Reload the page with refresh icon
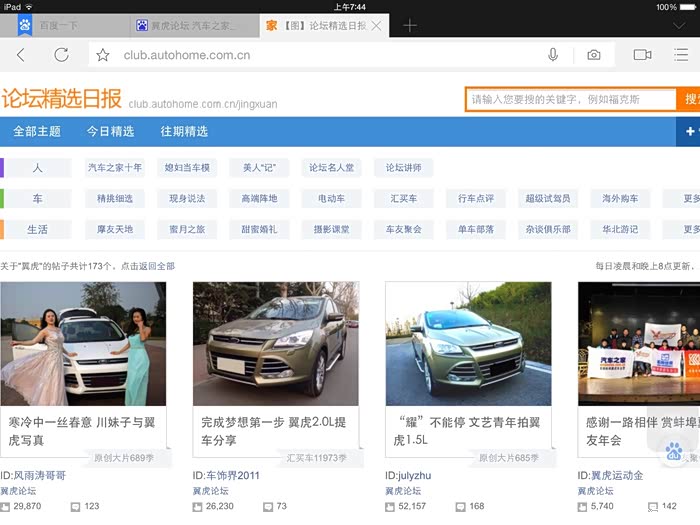Screen dimensions: 700x525 [61, 55]
